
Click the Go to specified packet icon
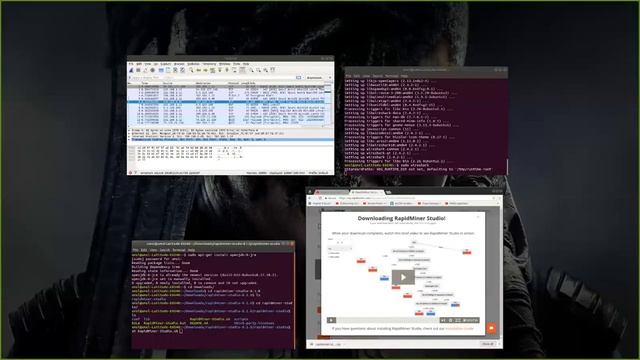coord(213,70)
